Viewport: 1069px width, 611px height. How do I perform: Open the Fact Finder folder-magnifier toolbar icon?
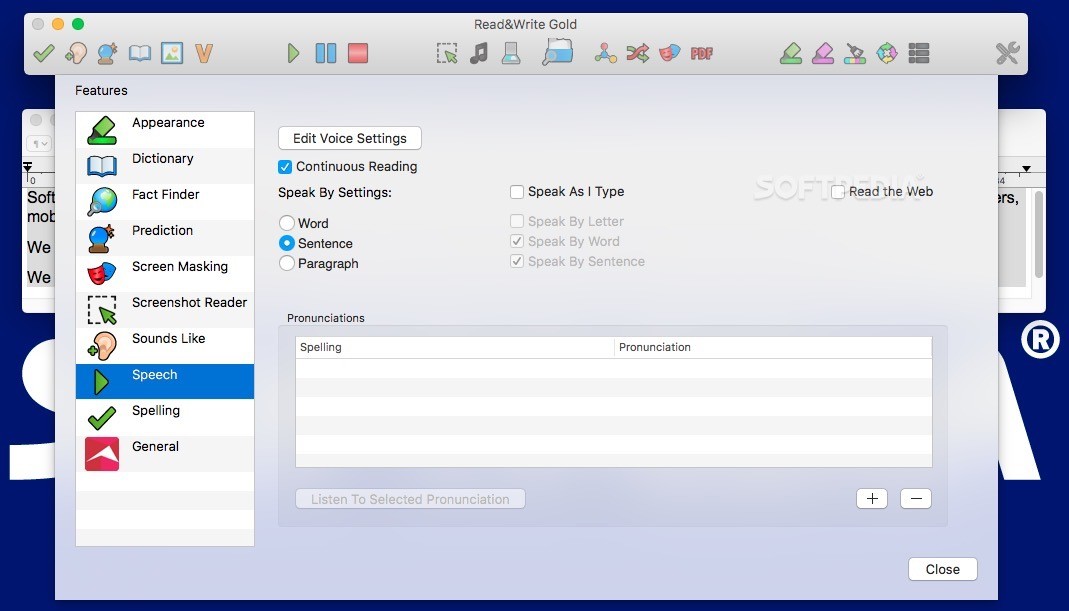[x=558, y=52]
